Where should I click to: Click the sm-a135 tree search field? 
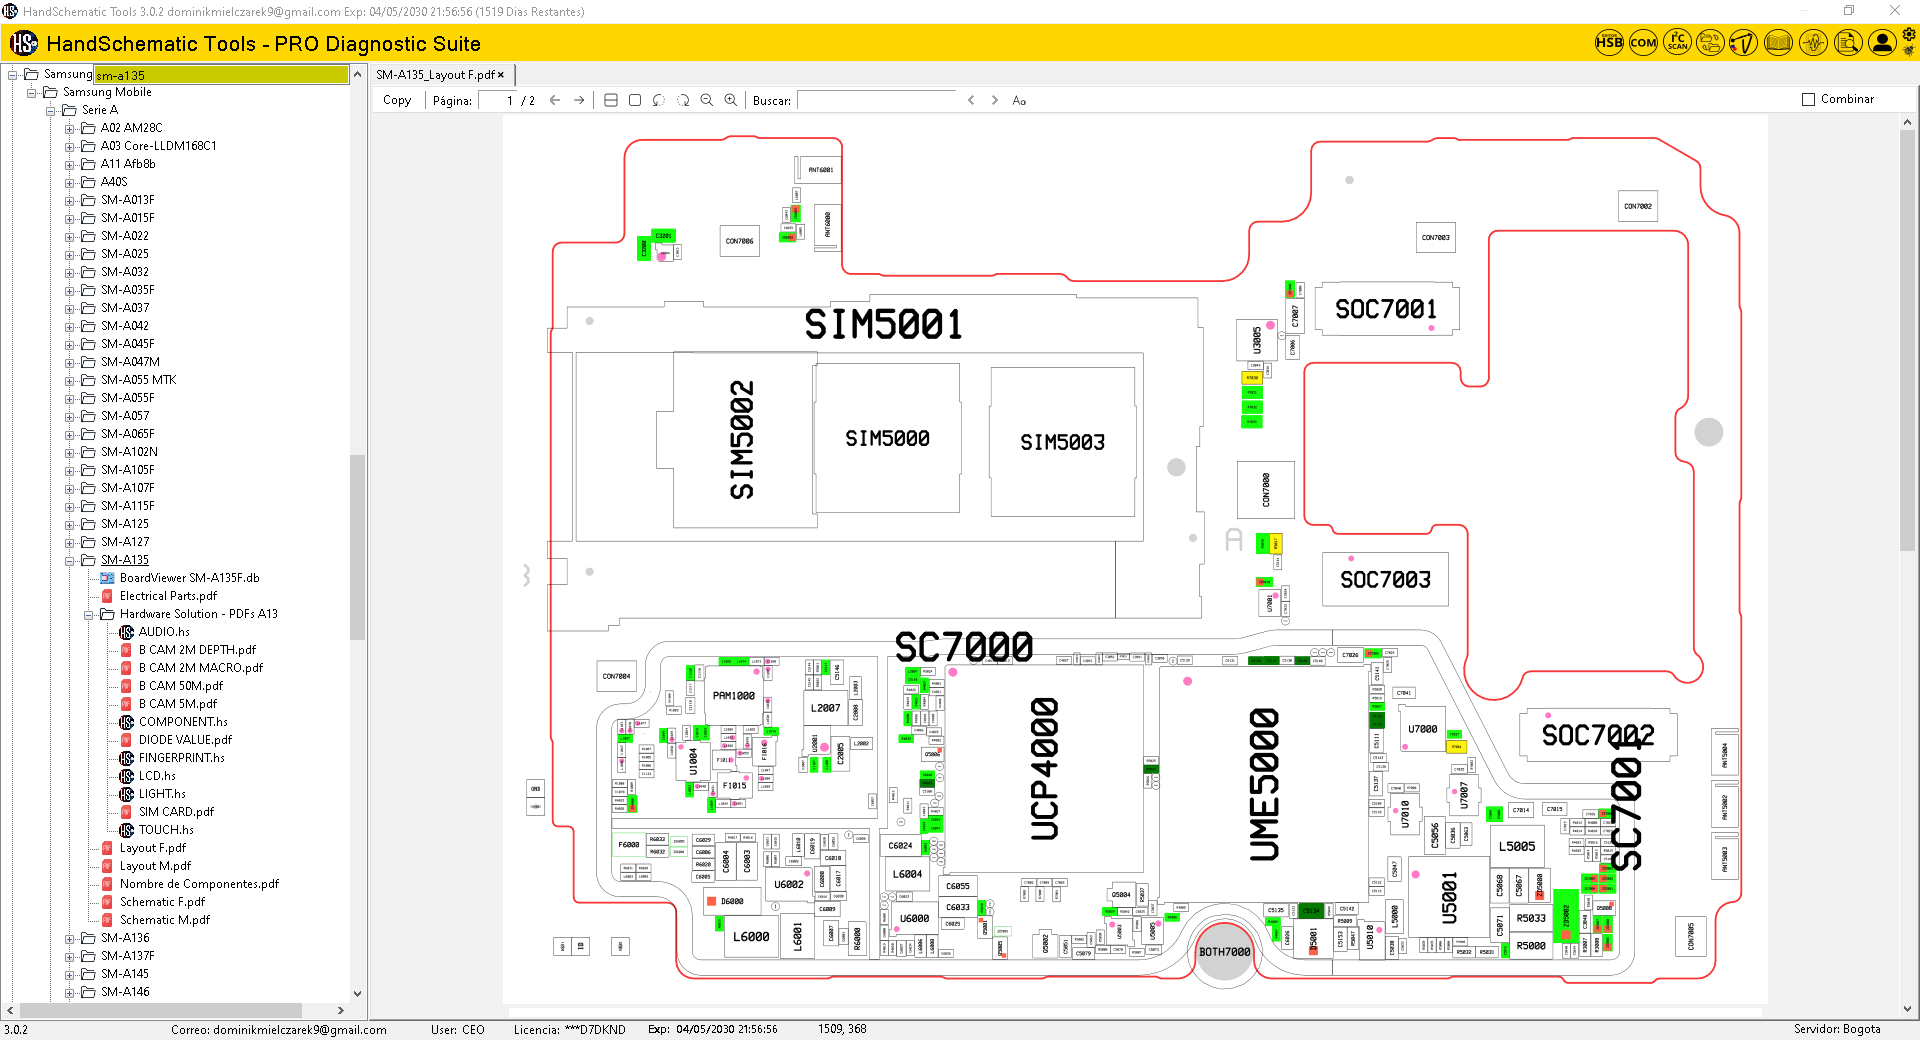pyautogui.click(x=221, y=75)
